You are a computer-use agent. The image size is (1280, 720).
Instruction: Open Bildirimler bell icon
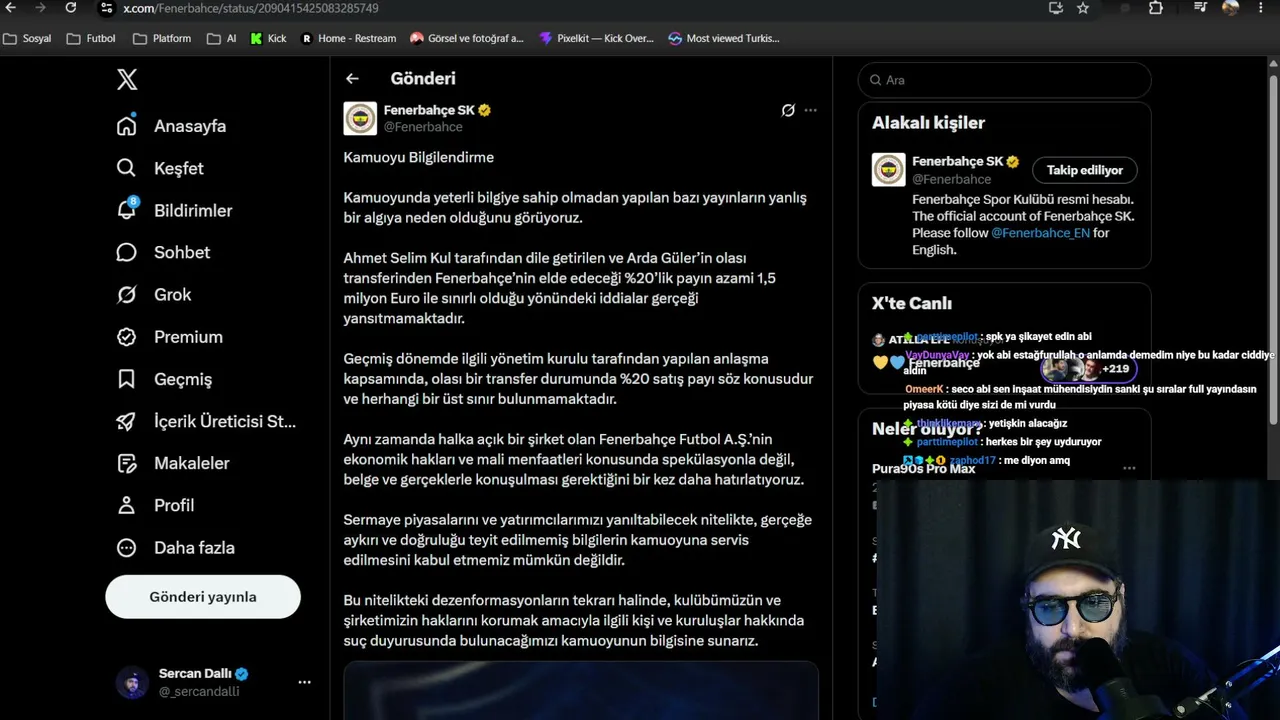pos(127,210)
